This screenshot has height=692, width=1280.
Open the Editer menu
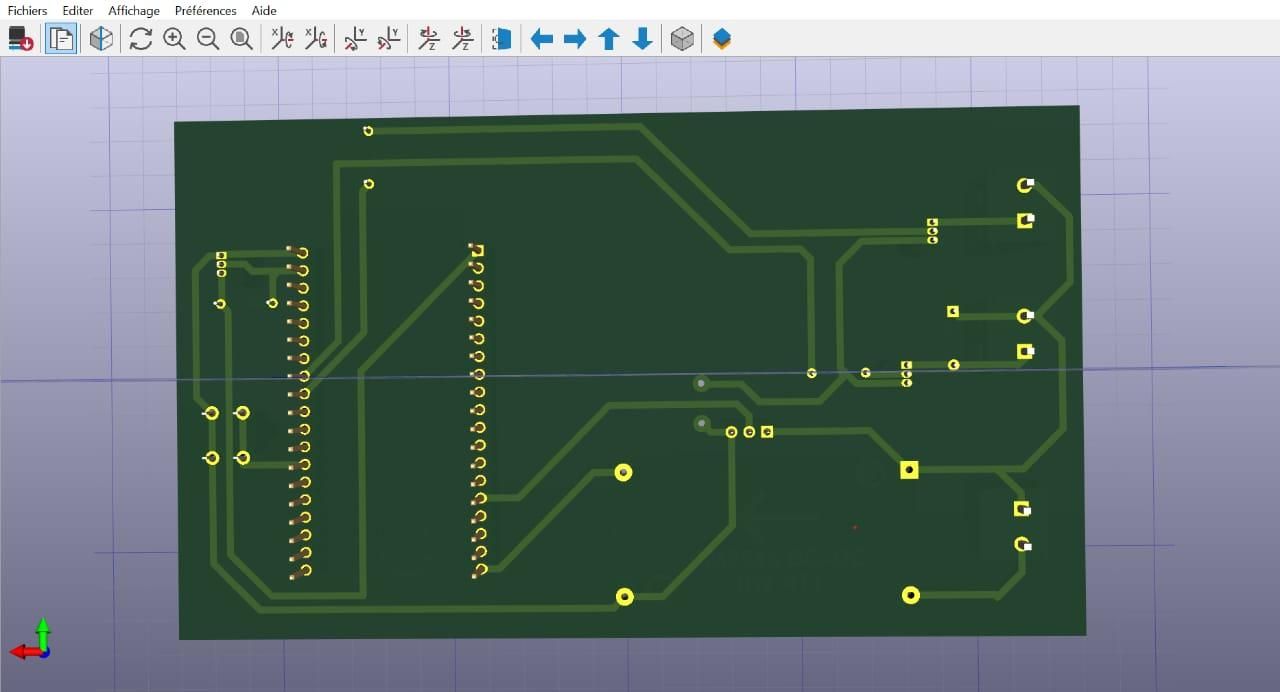tap(77, 10)
